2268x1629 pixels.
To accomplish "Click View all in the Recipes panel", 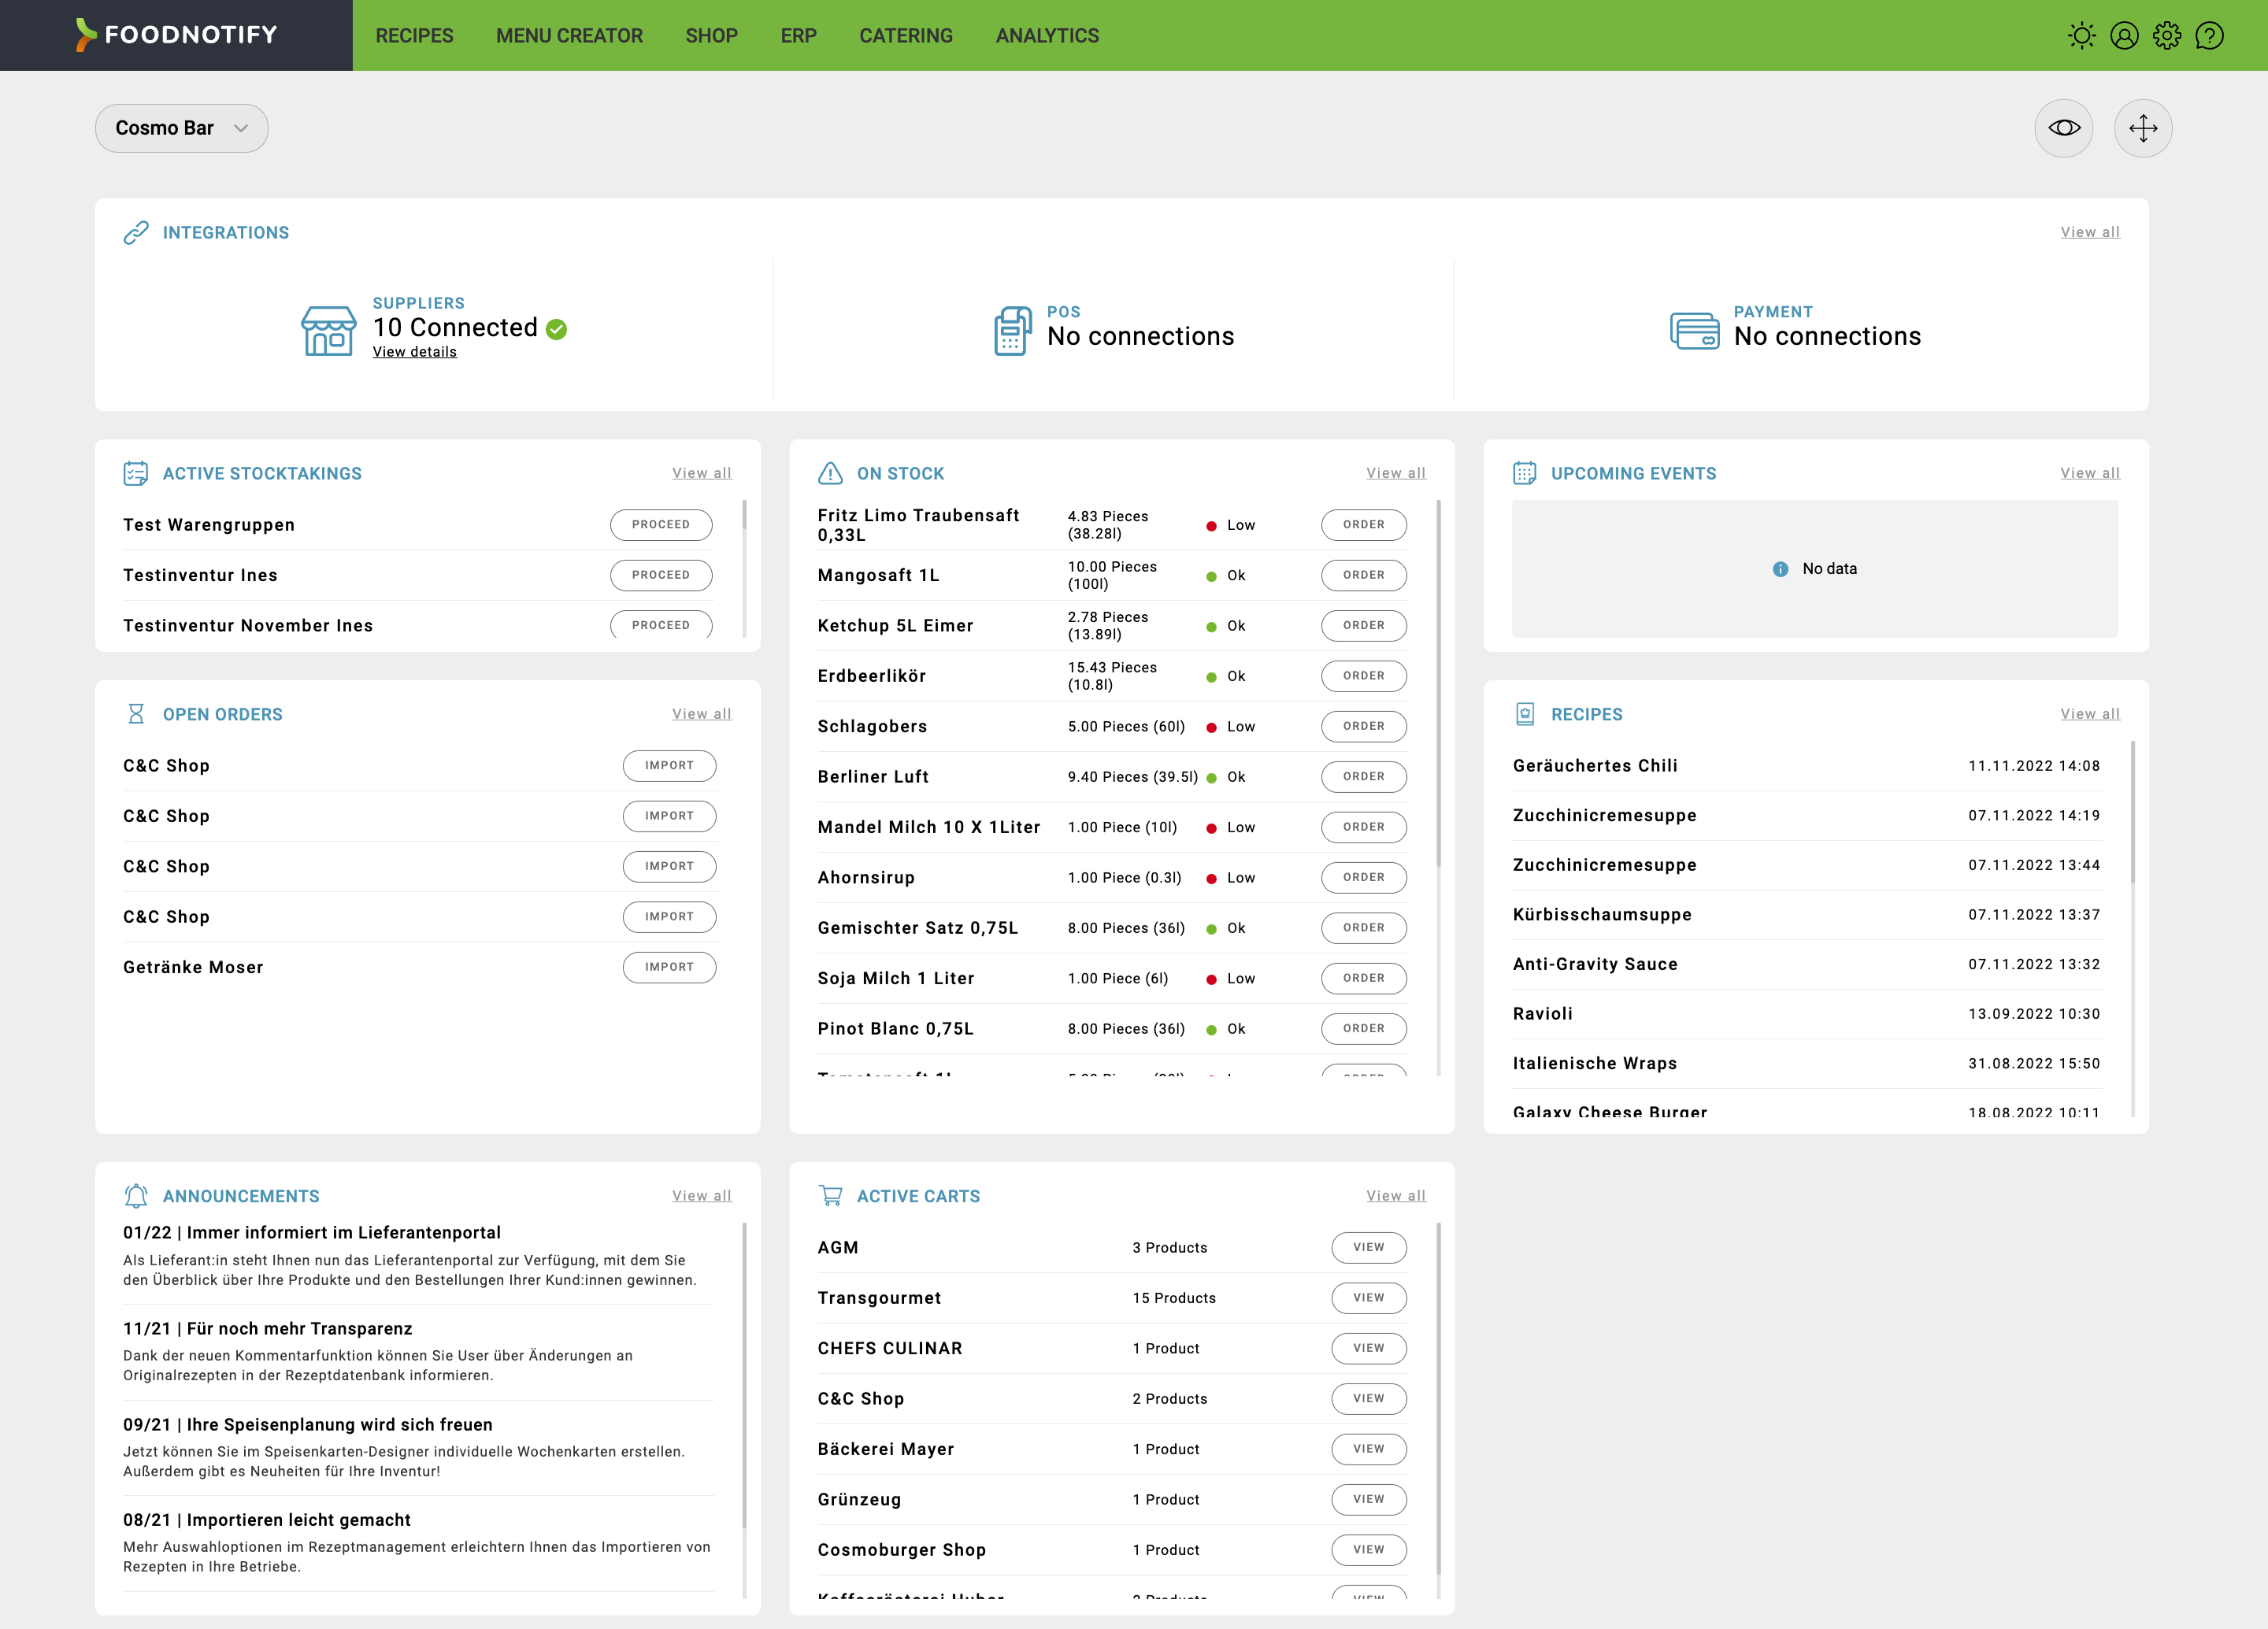I will pyautogui.click(x=2090, y=713).
